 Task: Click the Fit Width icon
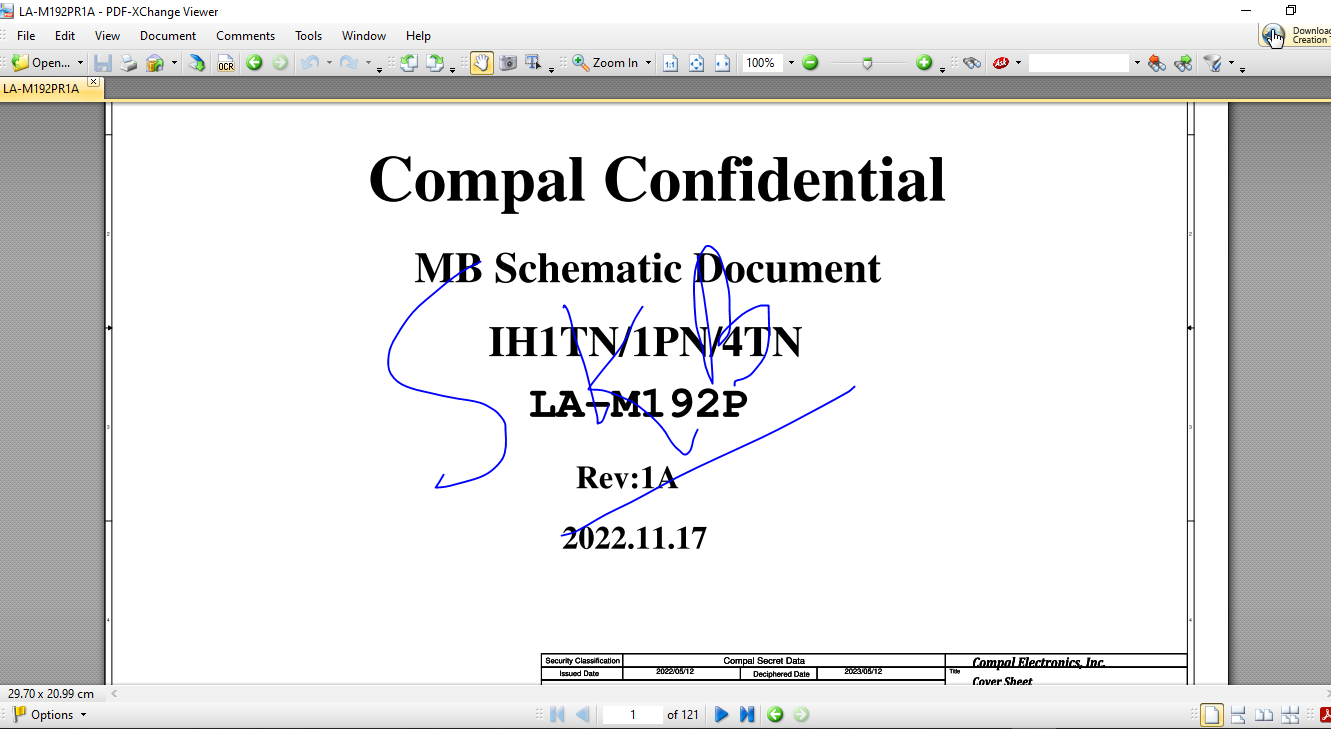pos(722,63)
